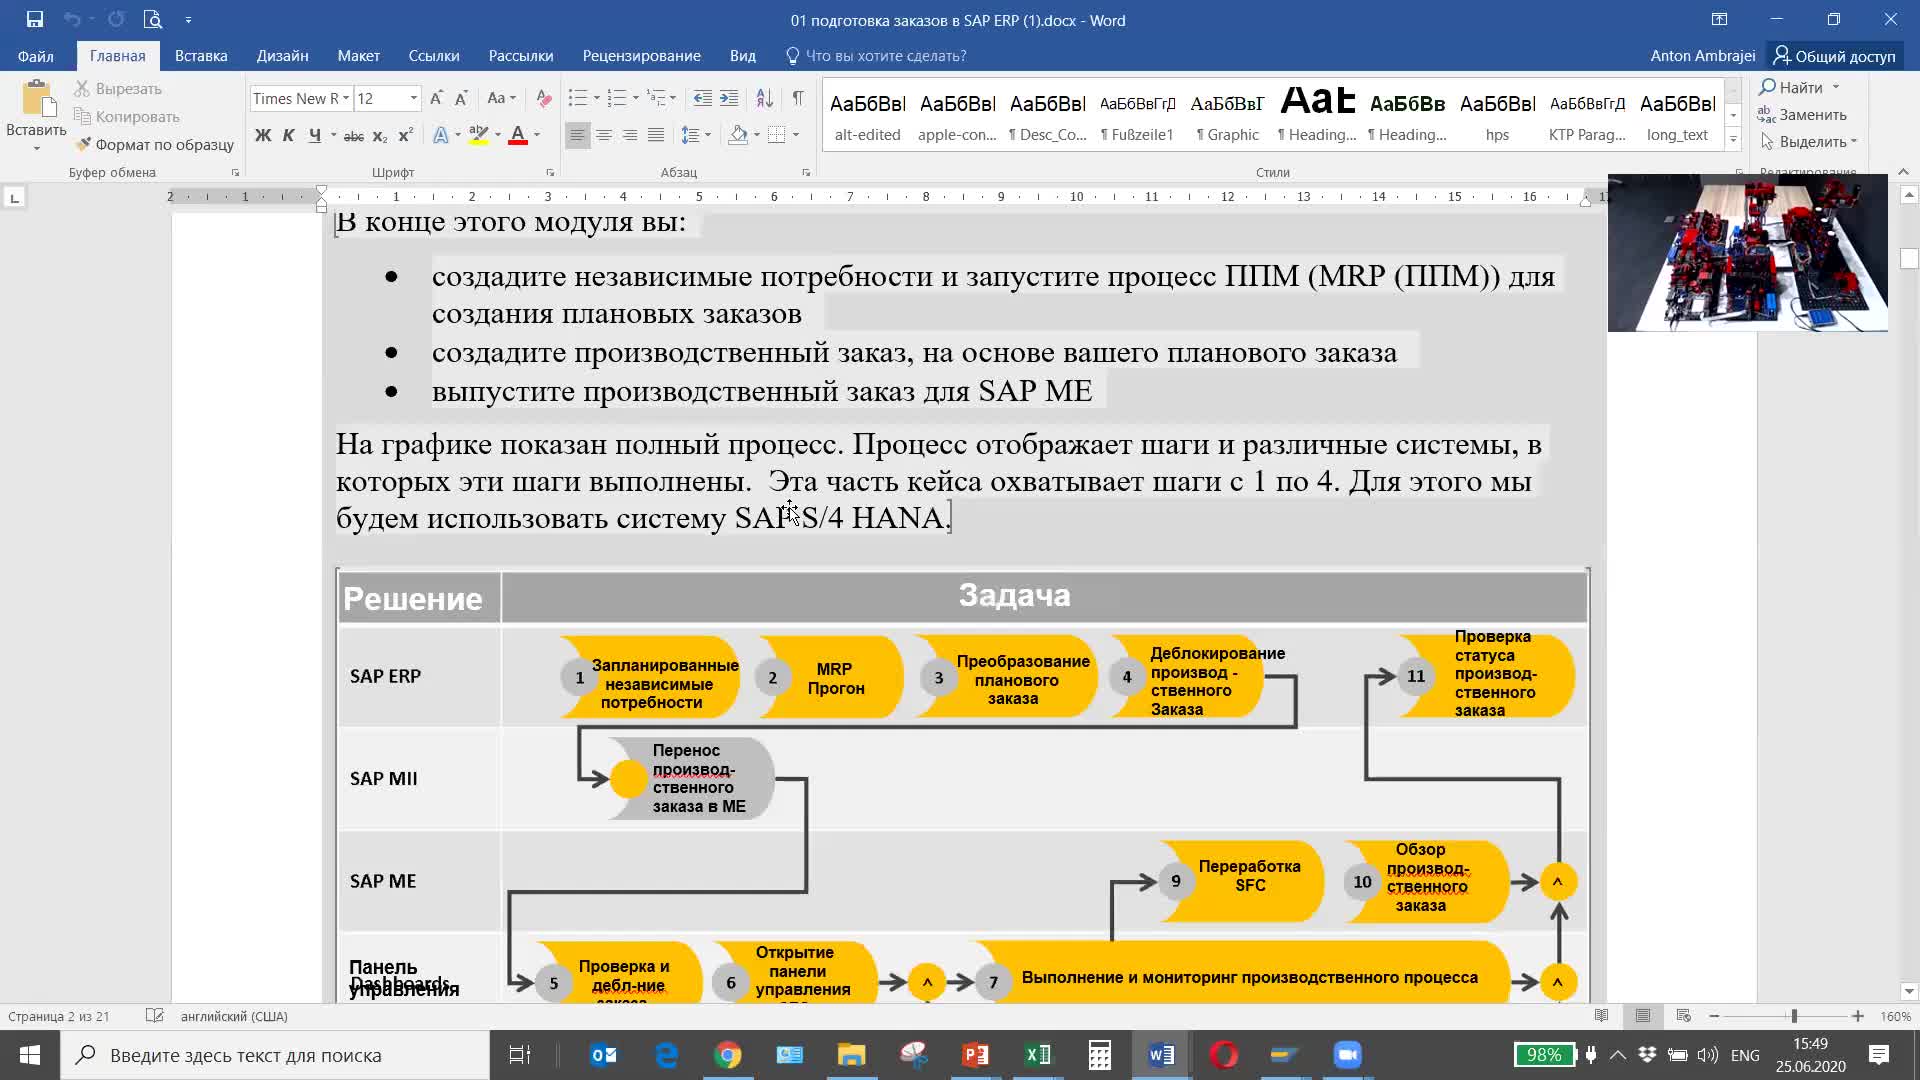Click the numbered list icon
The width and height of the screenshot is (1920, 1080).
pyautogui.click(x=617, y=98)
